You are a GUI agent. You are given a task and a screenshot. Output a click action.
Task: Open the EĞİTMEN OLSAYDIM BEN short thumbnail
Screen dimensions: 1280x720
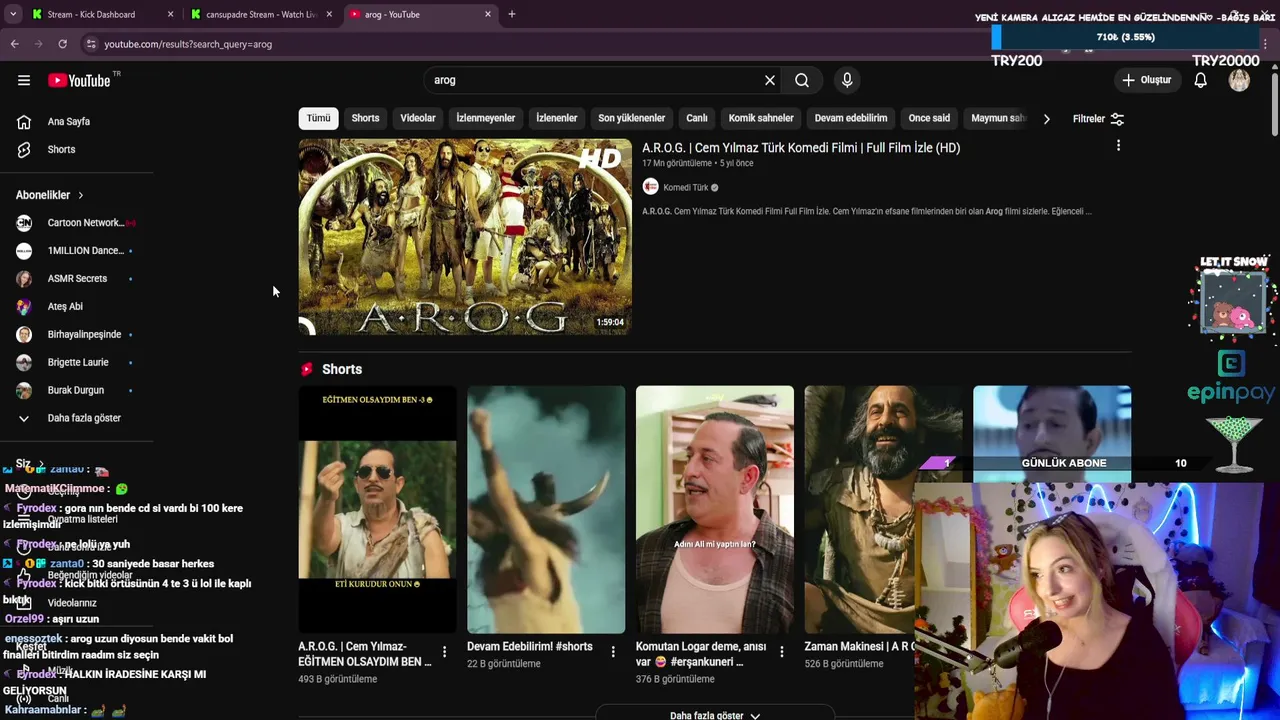pyautogui.click(x=377, y=510)
